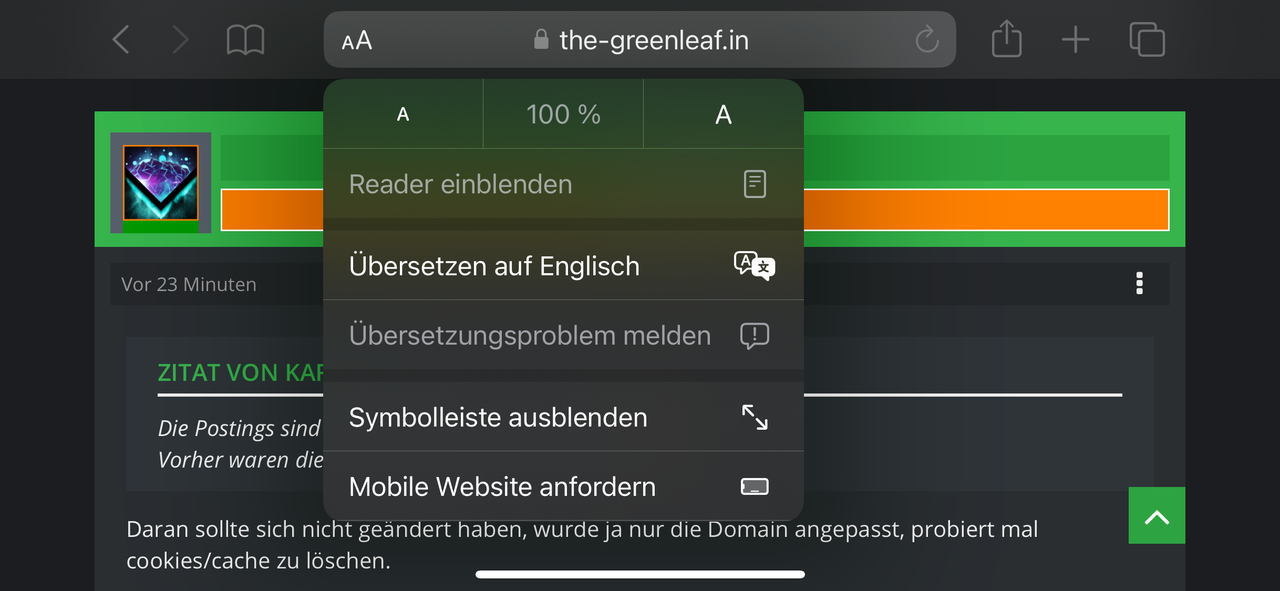The height and width of the screenshot is (591, 1280).
Task: Open the post's three-dot options menu
Action: [1139, 284]
